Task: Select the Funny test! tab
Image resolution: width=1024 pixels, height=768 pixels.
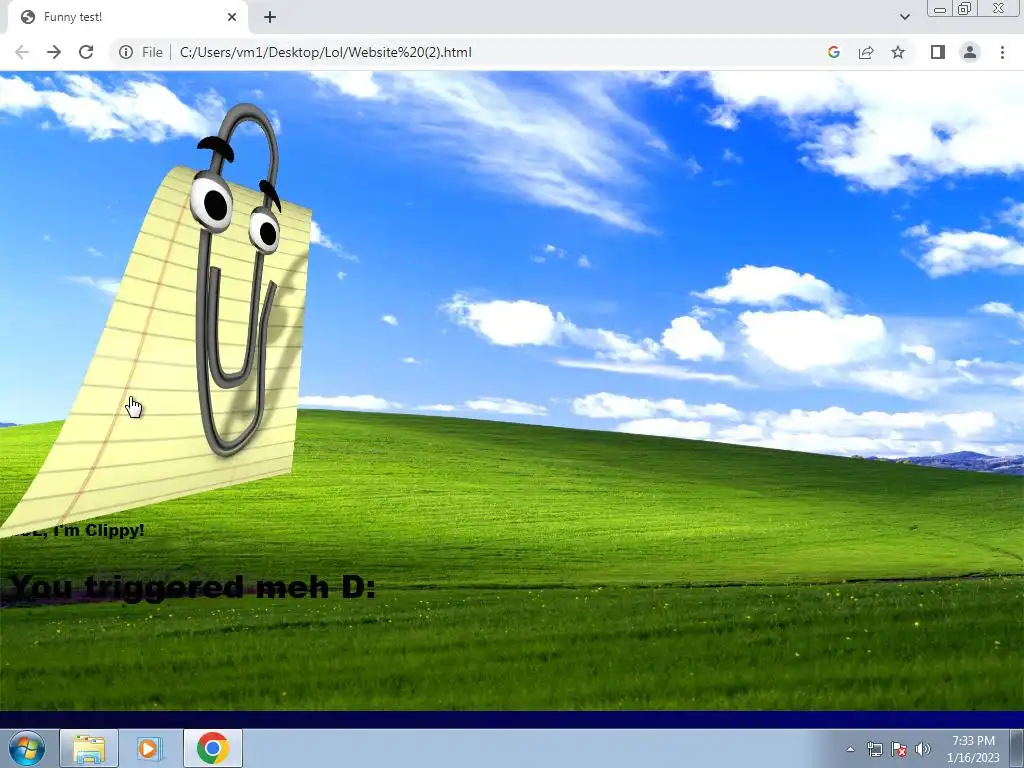Action: tap(127, 17)
